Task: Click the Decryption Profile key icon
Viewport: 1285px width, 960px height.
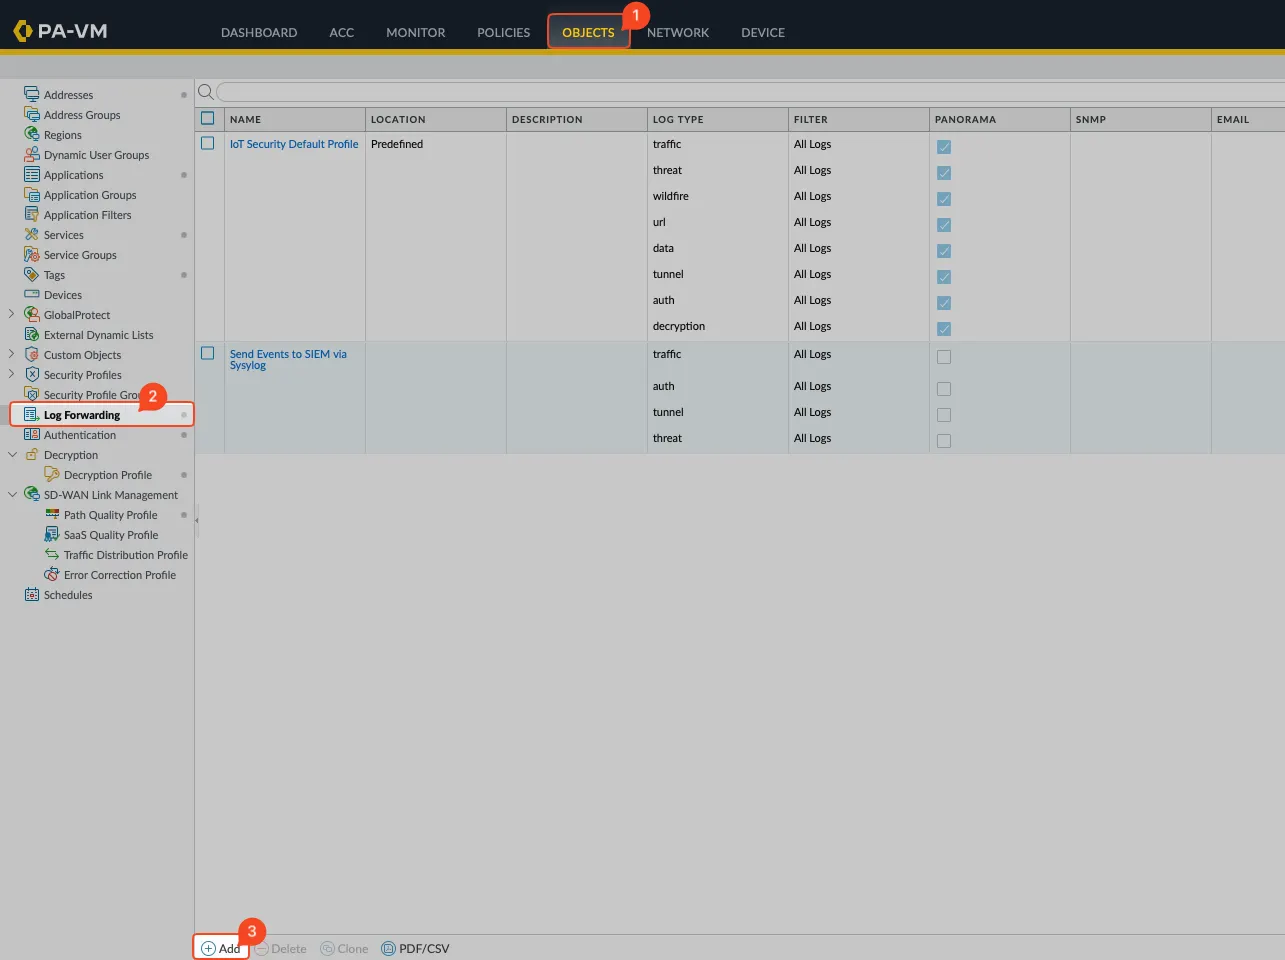Action: (x=52, y=475)
